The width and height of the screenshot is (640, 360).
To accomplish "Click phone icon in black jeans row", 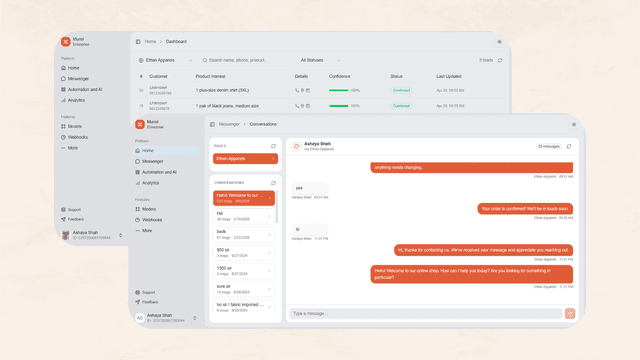I will pyautogui.click(x=297, y=106).
